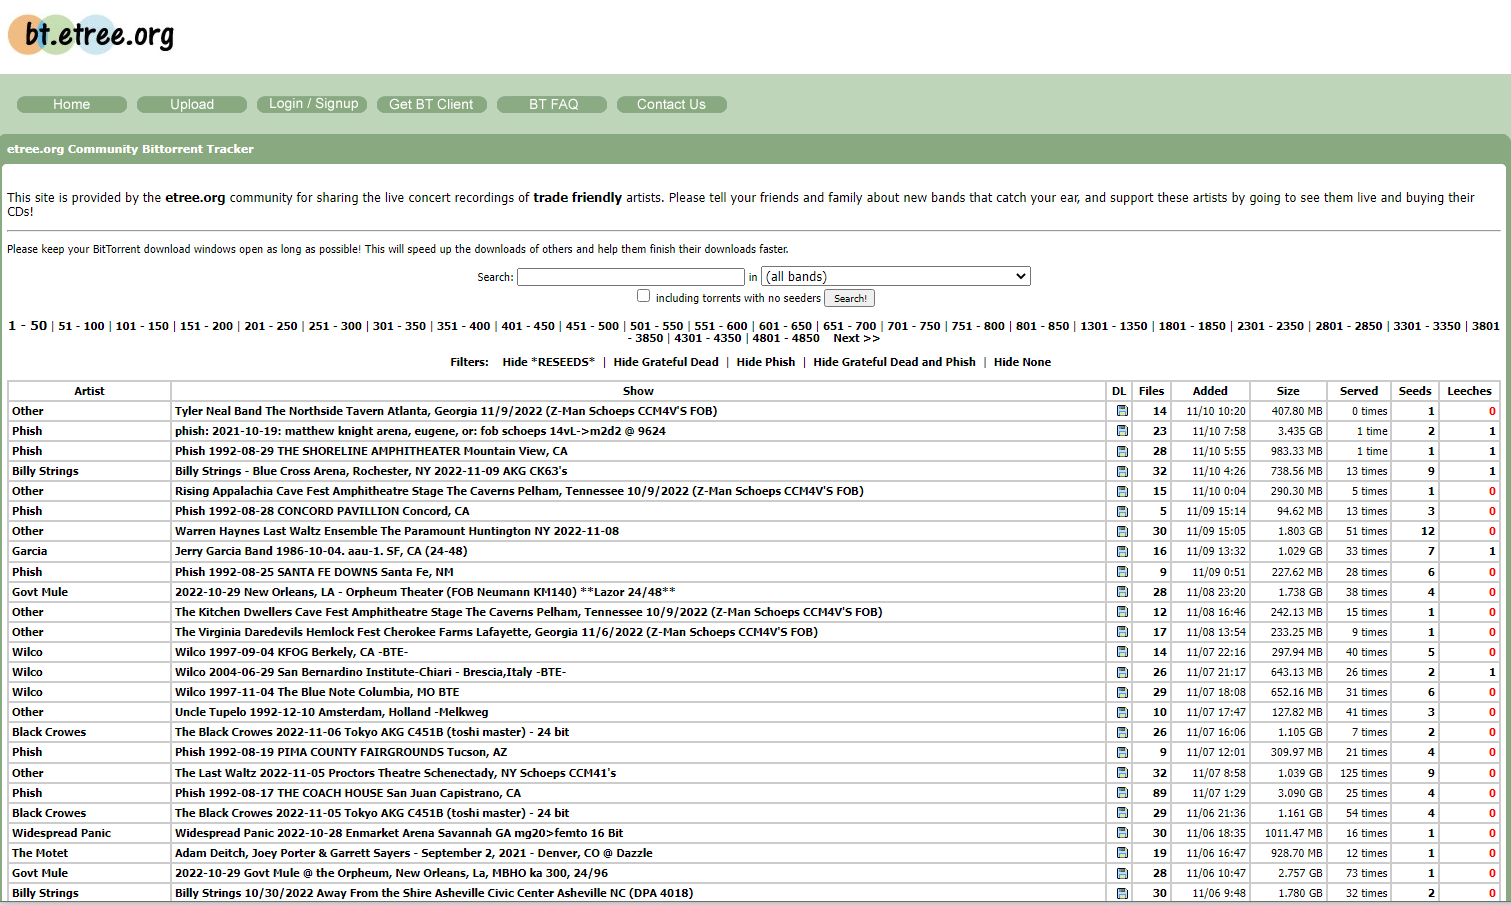Download torrent for Warren Haynes Last Waltz Ensemble

pyautogui.click(x=1122, y=531)
